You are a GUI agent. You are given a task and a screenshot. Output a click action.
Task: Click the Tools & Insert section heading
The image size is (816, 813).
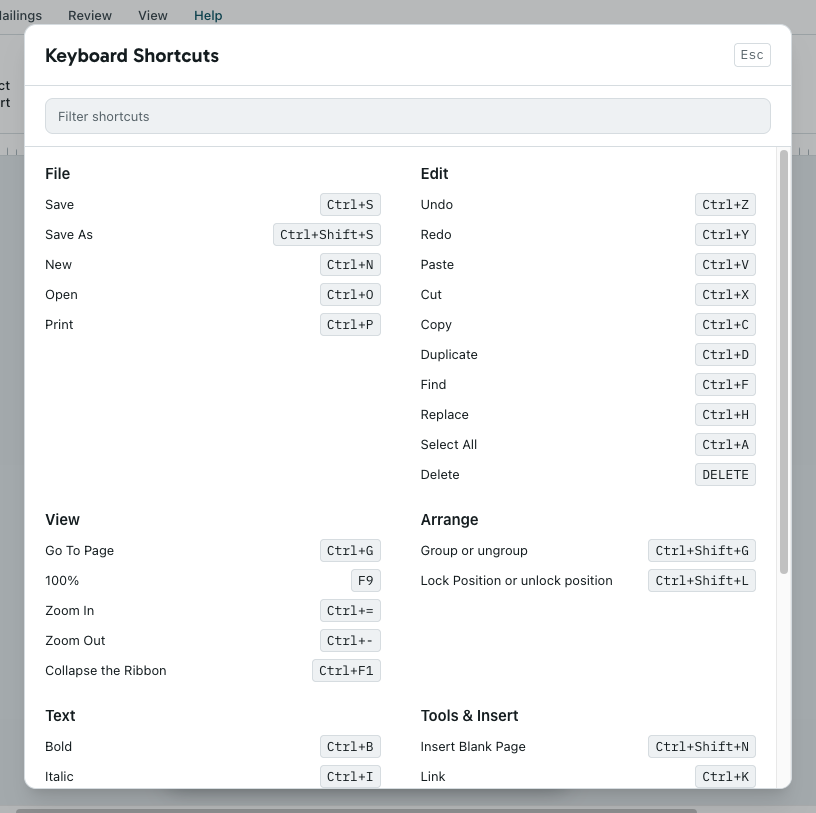point(469,716)
